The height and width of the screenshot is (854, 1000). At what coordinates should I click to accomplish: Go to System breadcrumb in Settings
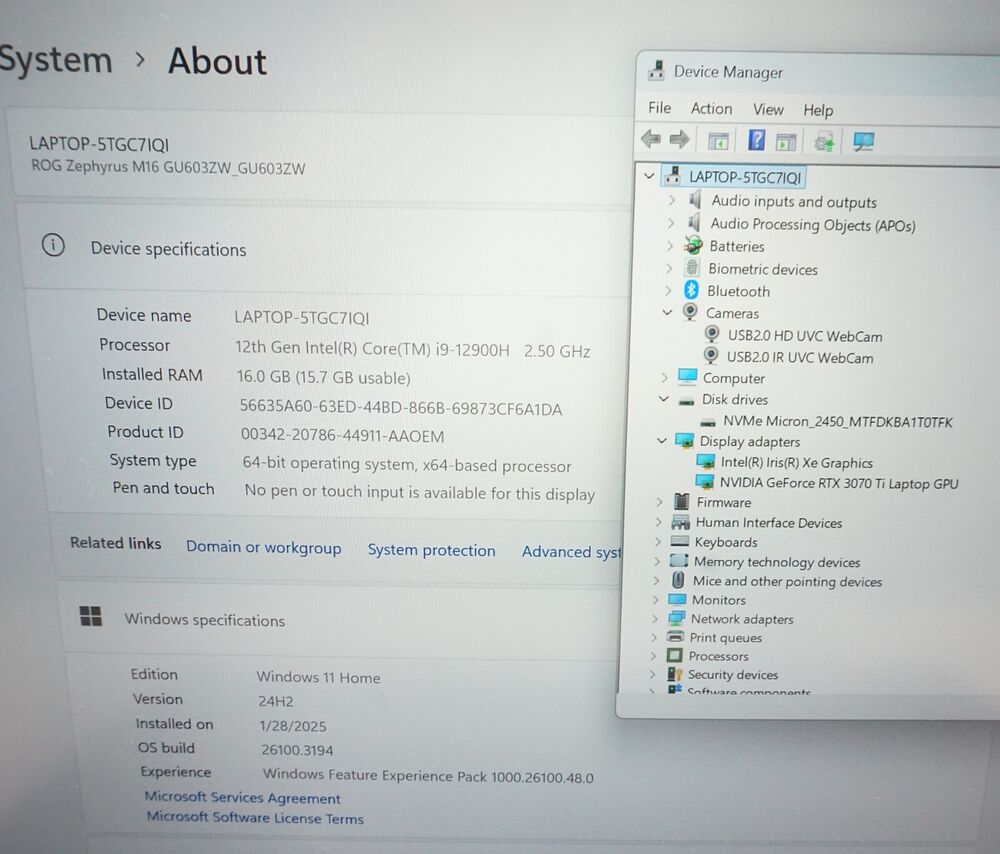pyautogui.click(x=55, y=59)
